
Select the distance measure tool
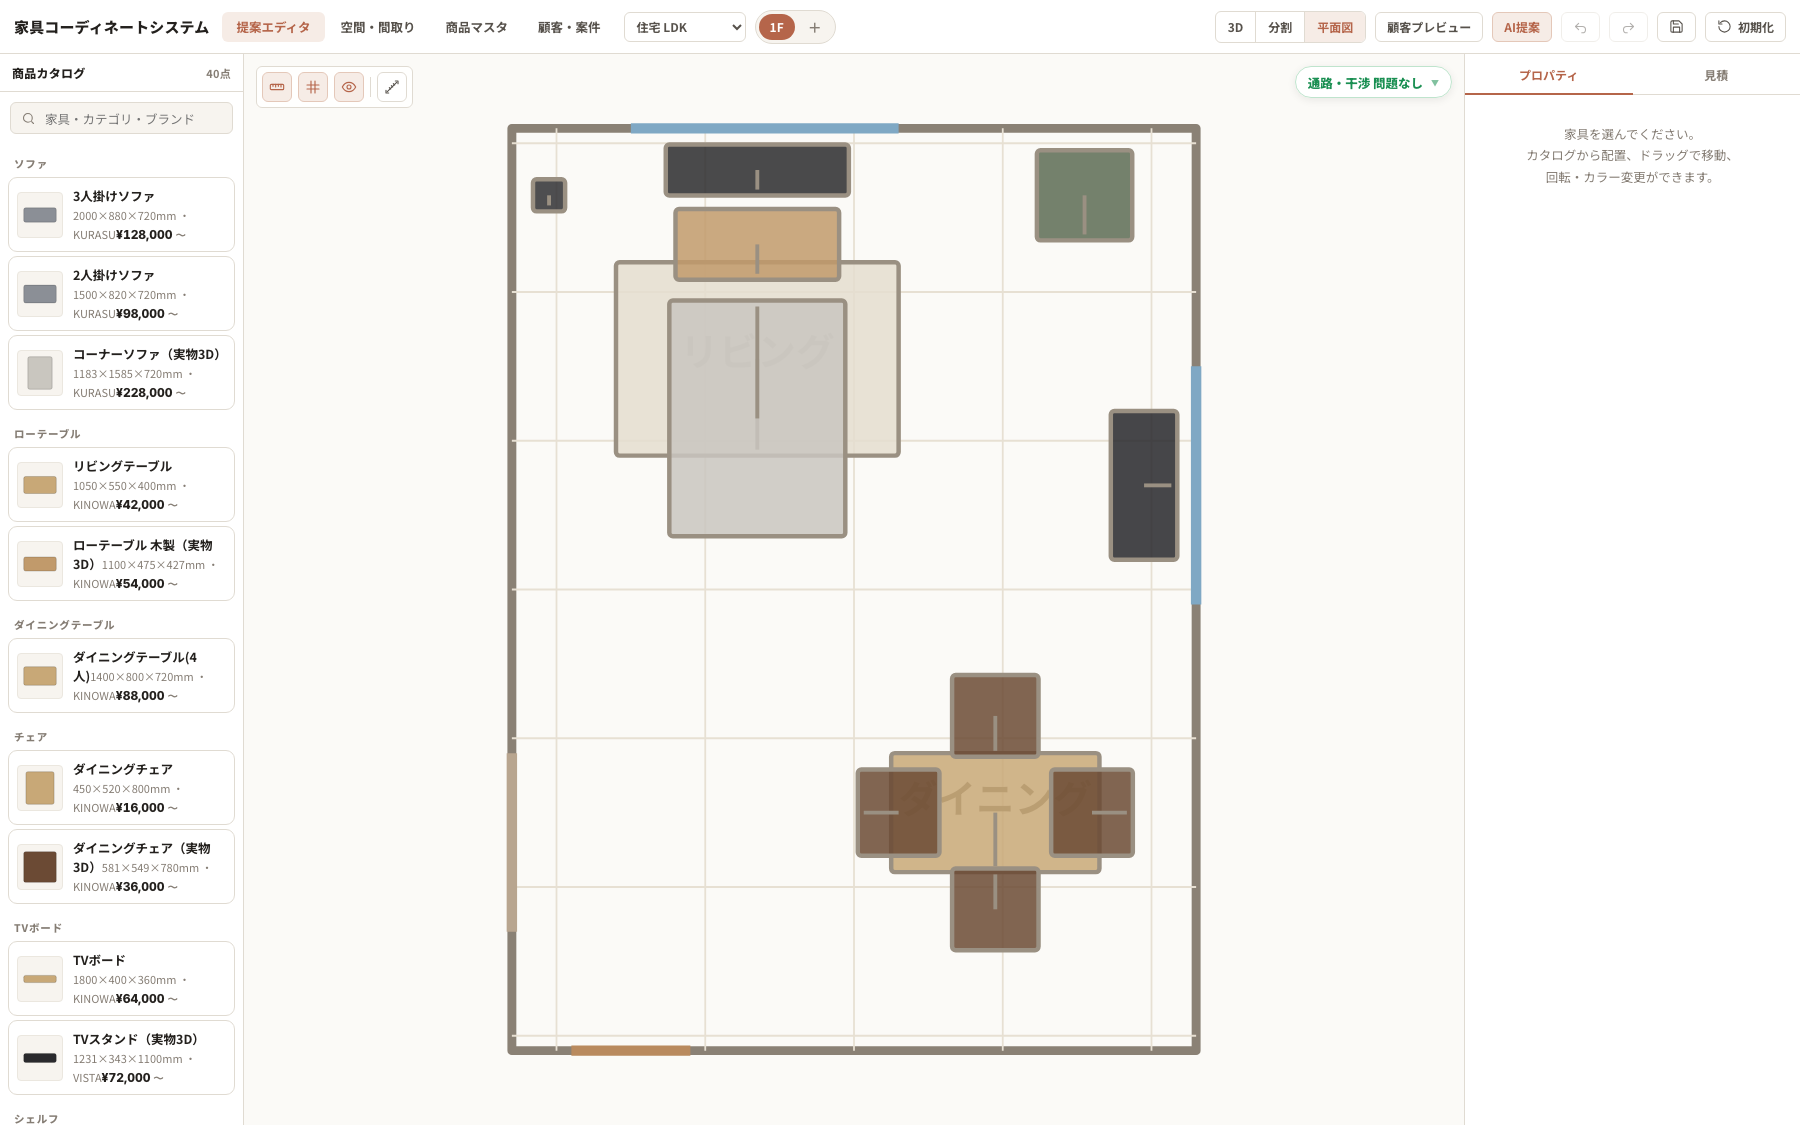(x=392, y=87)
